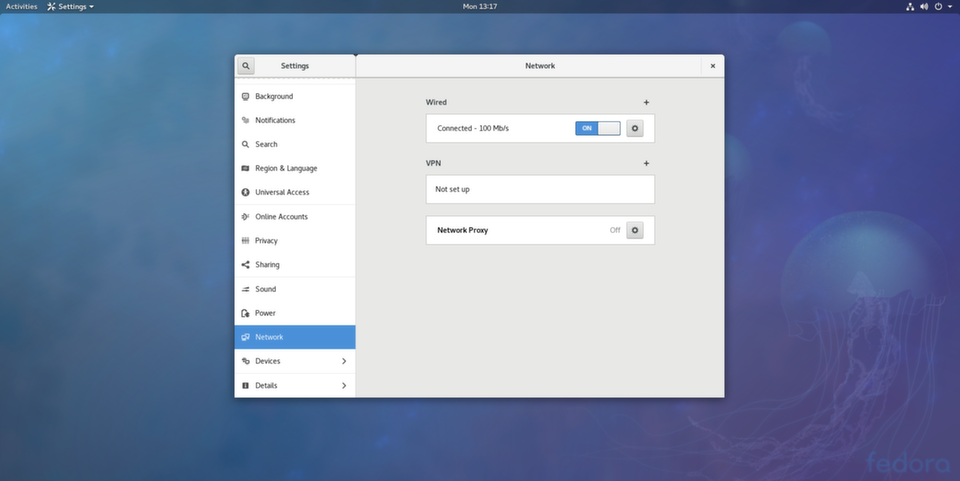Open the clock calendar Mon 13:17
Image resolution: width=960 pixels, height=481 pixels.
tap(480, 7)
